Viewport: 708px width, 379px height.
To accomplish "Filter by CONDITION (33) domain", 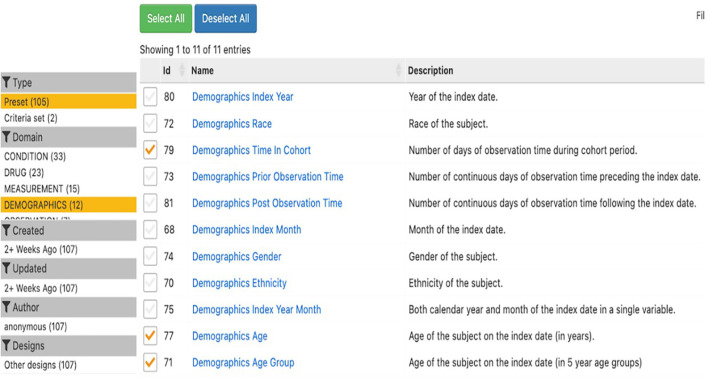I will (35, 156).
